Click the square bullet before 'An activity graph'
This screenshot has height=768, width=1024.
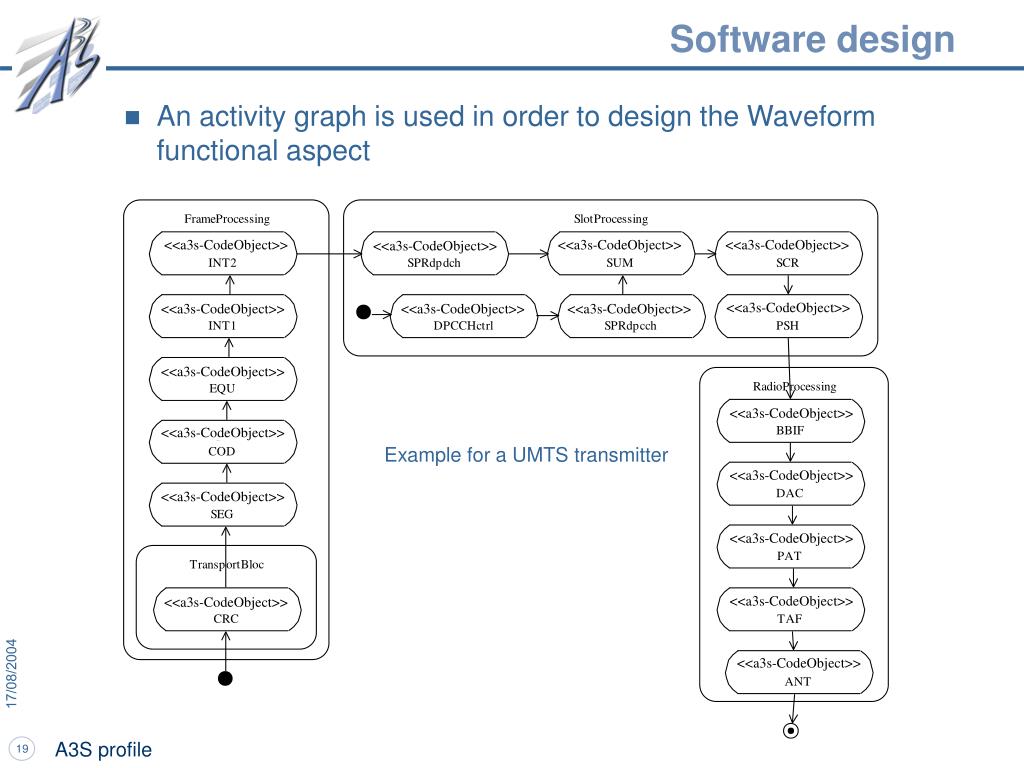click(x=133, y=118)
